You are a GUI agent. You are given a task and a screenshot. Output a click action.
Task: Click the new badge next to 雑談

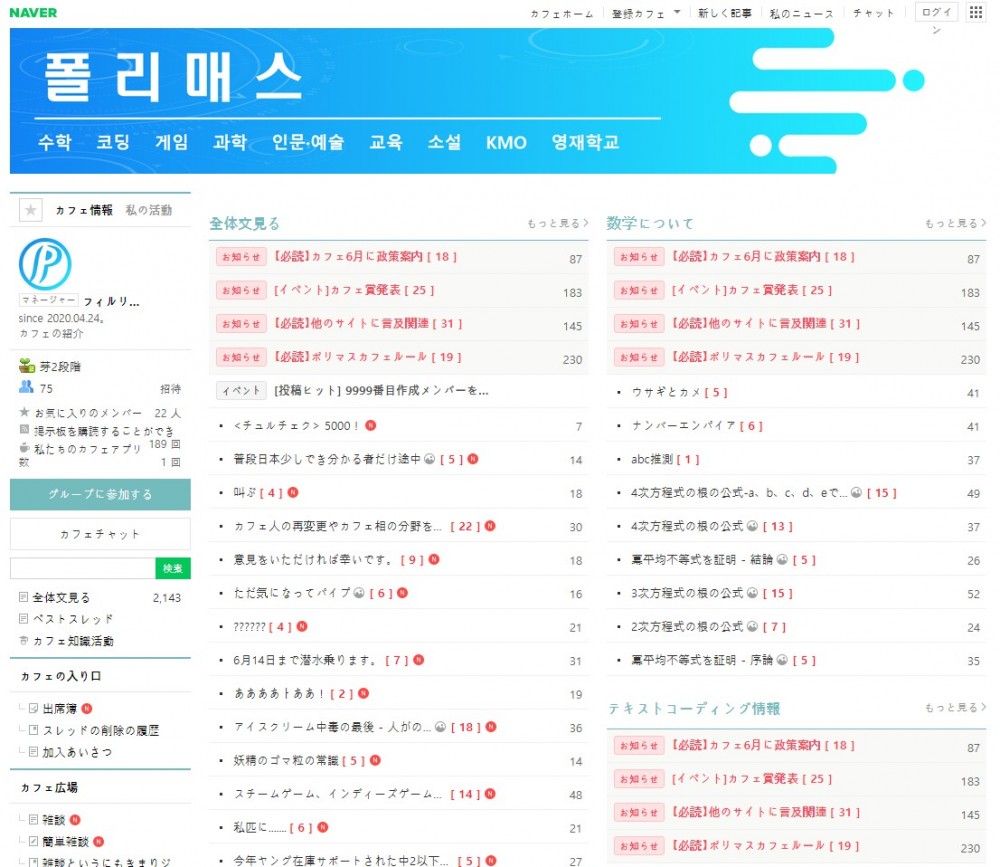coord(75,820)
